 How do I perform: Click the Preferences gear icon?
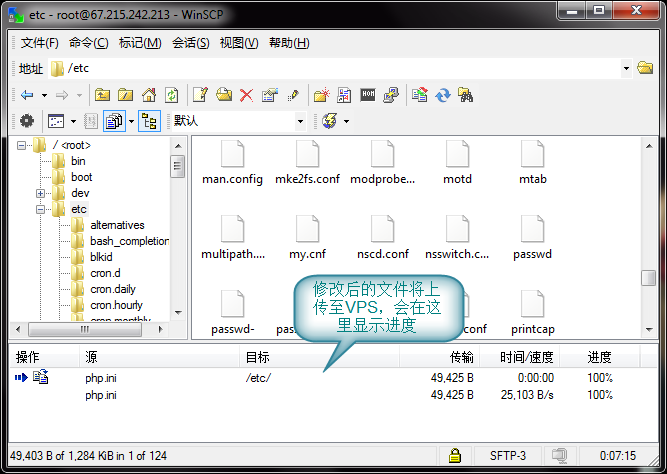click(27, 121)
